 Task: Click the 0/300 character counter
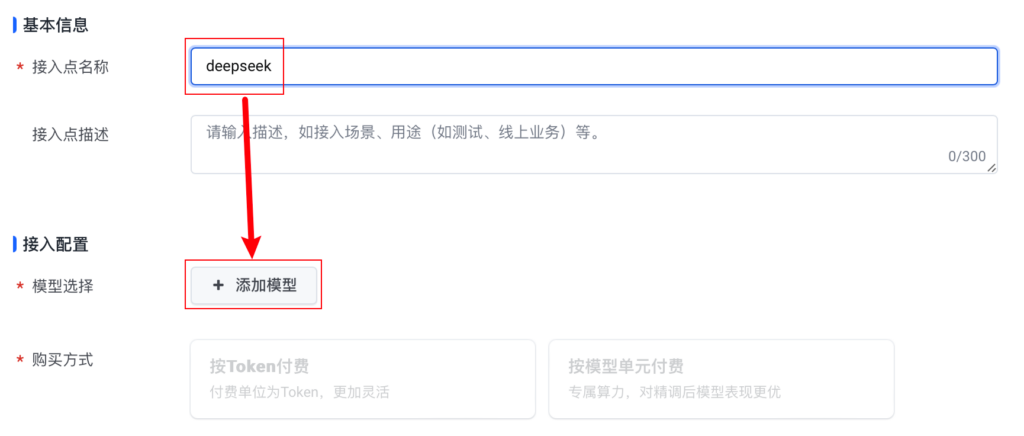tap(966, 156)
